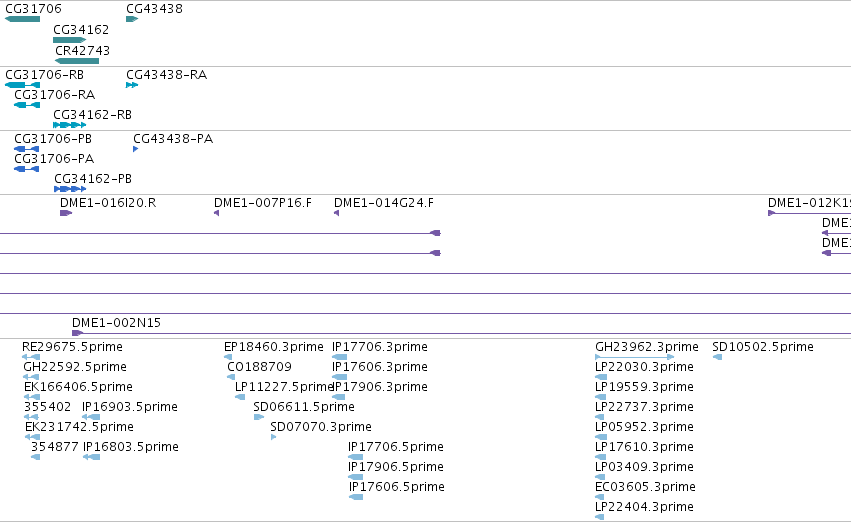Click the LP22404.3prime feature label
The image size is (851, 522).
(x=644, y=506)
